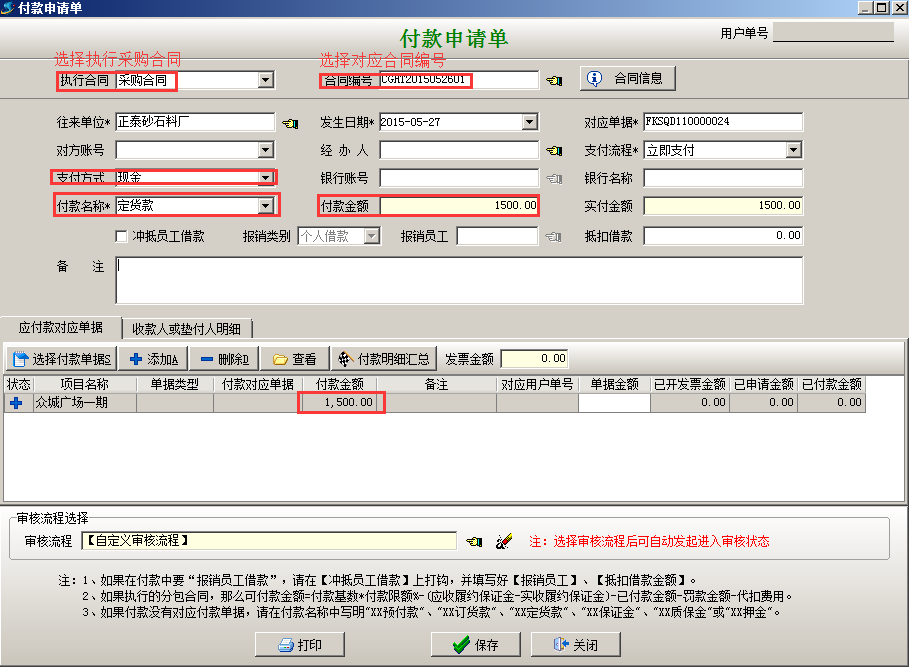The height and width of the screenshot is (667, 909).
Task: Open the 选择付款单据 document selector icon
Action: 22,359
